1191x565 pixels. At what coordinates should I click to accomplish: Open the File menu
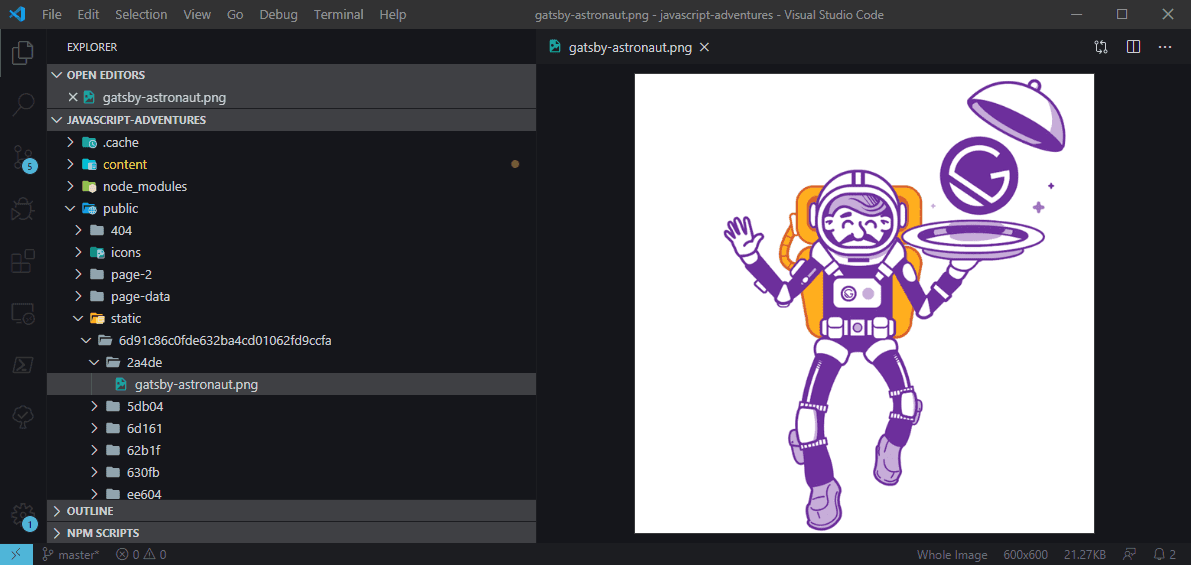pos(52,14)
